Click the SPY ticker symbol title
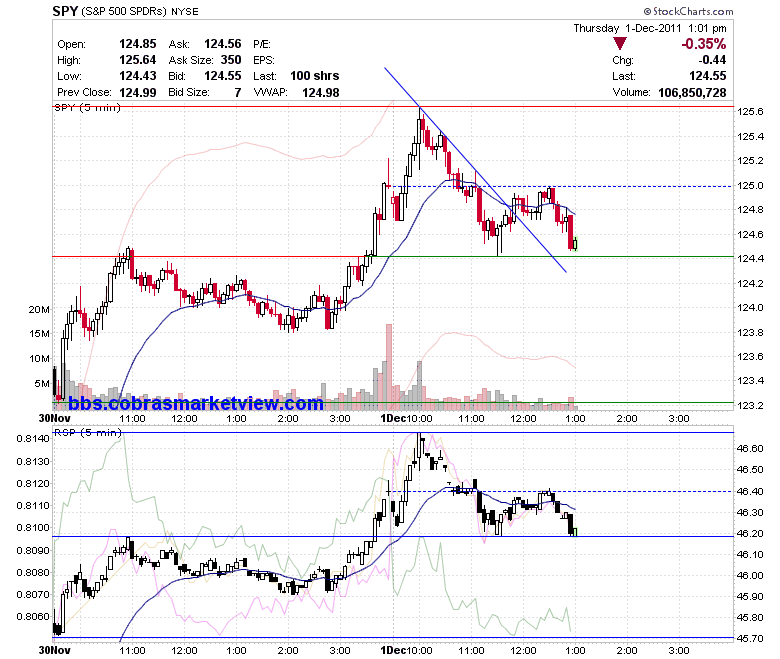 [65, 10]
